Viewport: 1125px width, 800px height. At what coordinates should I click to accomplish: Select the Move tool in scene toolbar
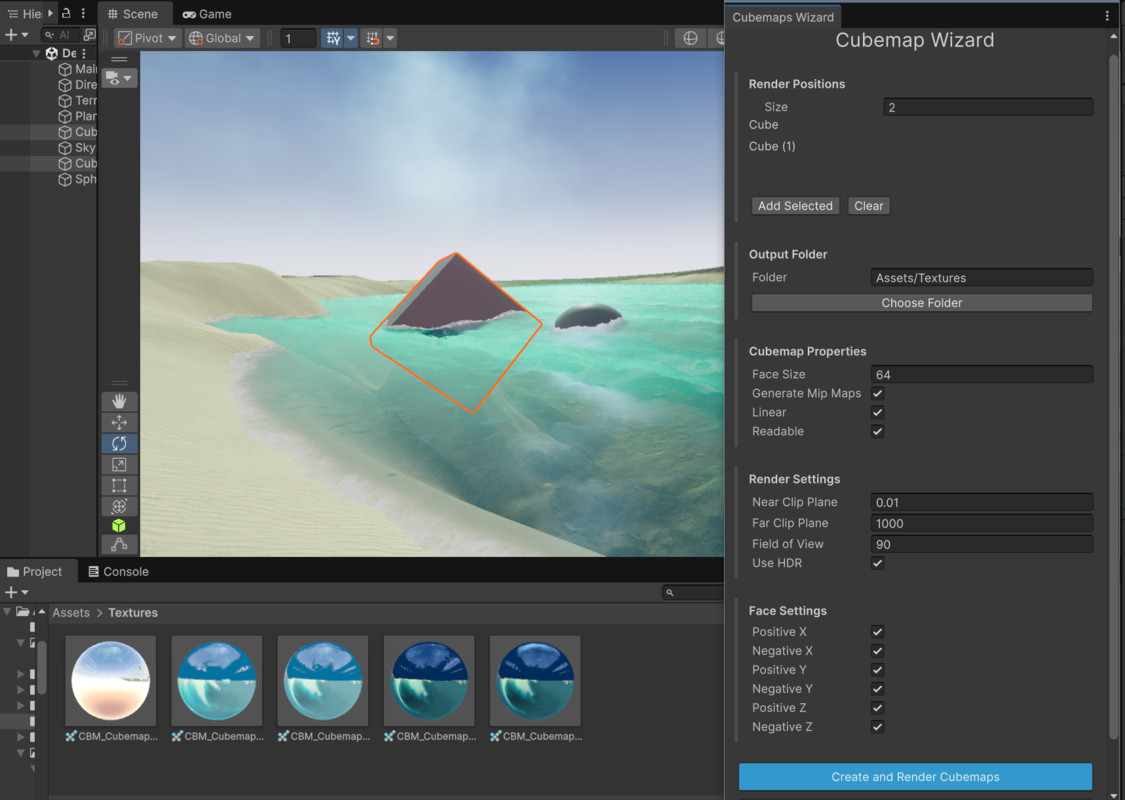(119, 423)
